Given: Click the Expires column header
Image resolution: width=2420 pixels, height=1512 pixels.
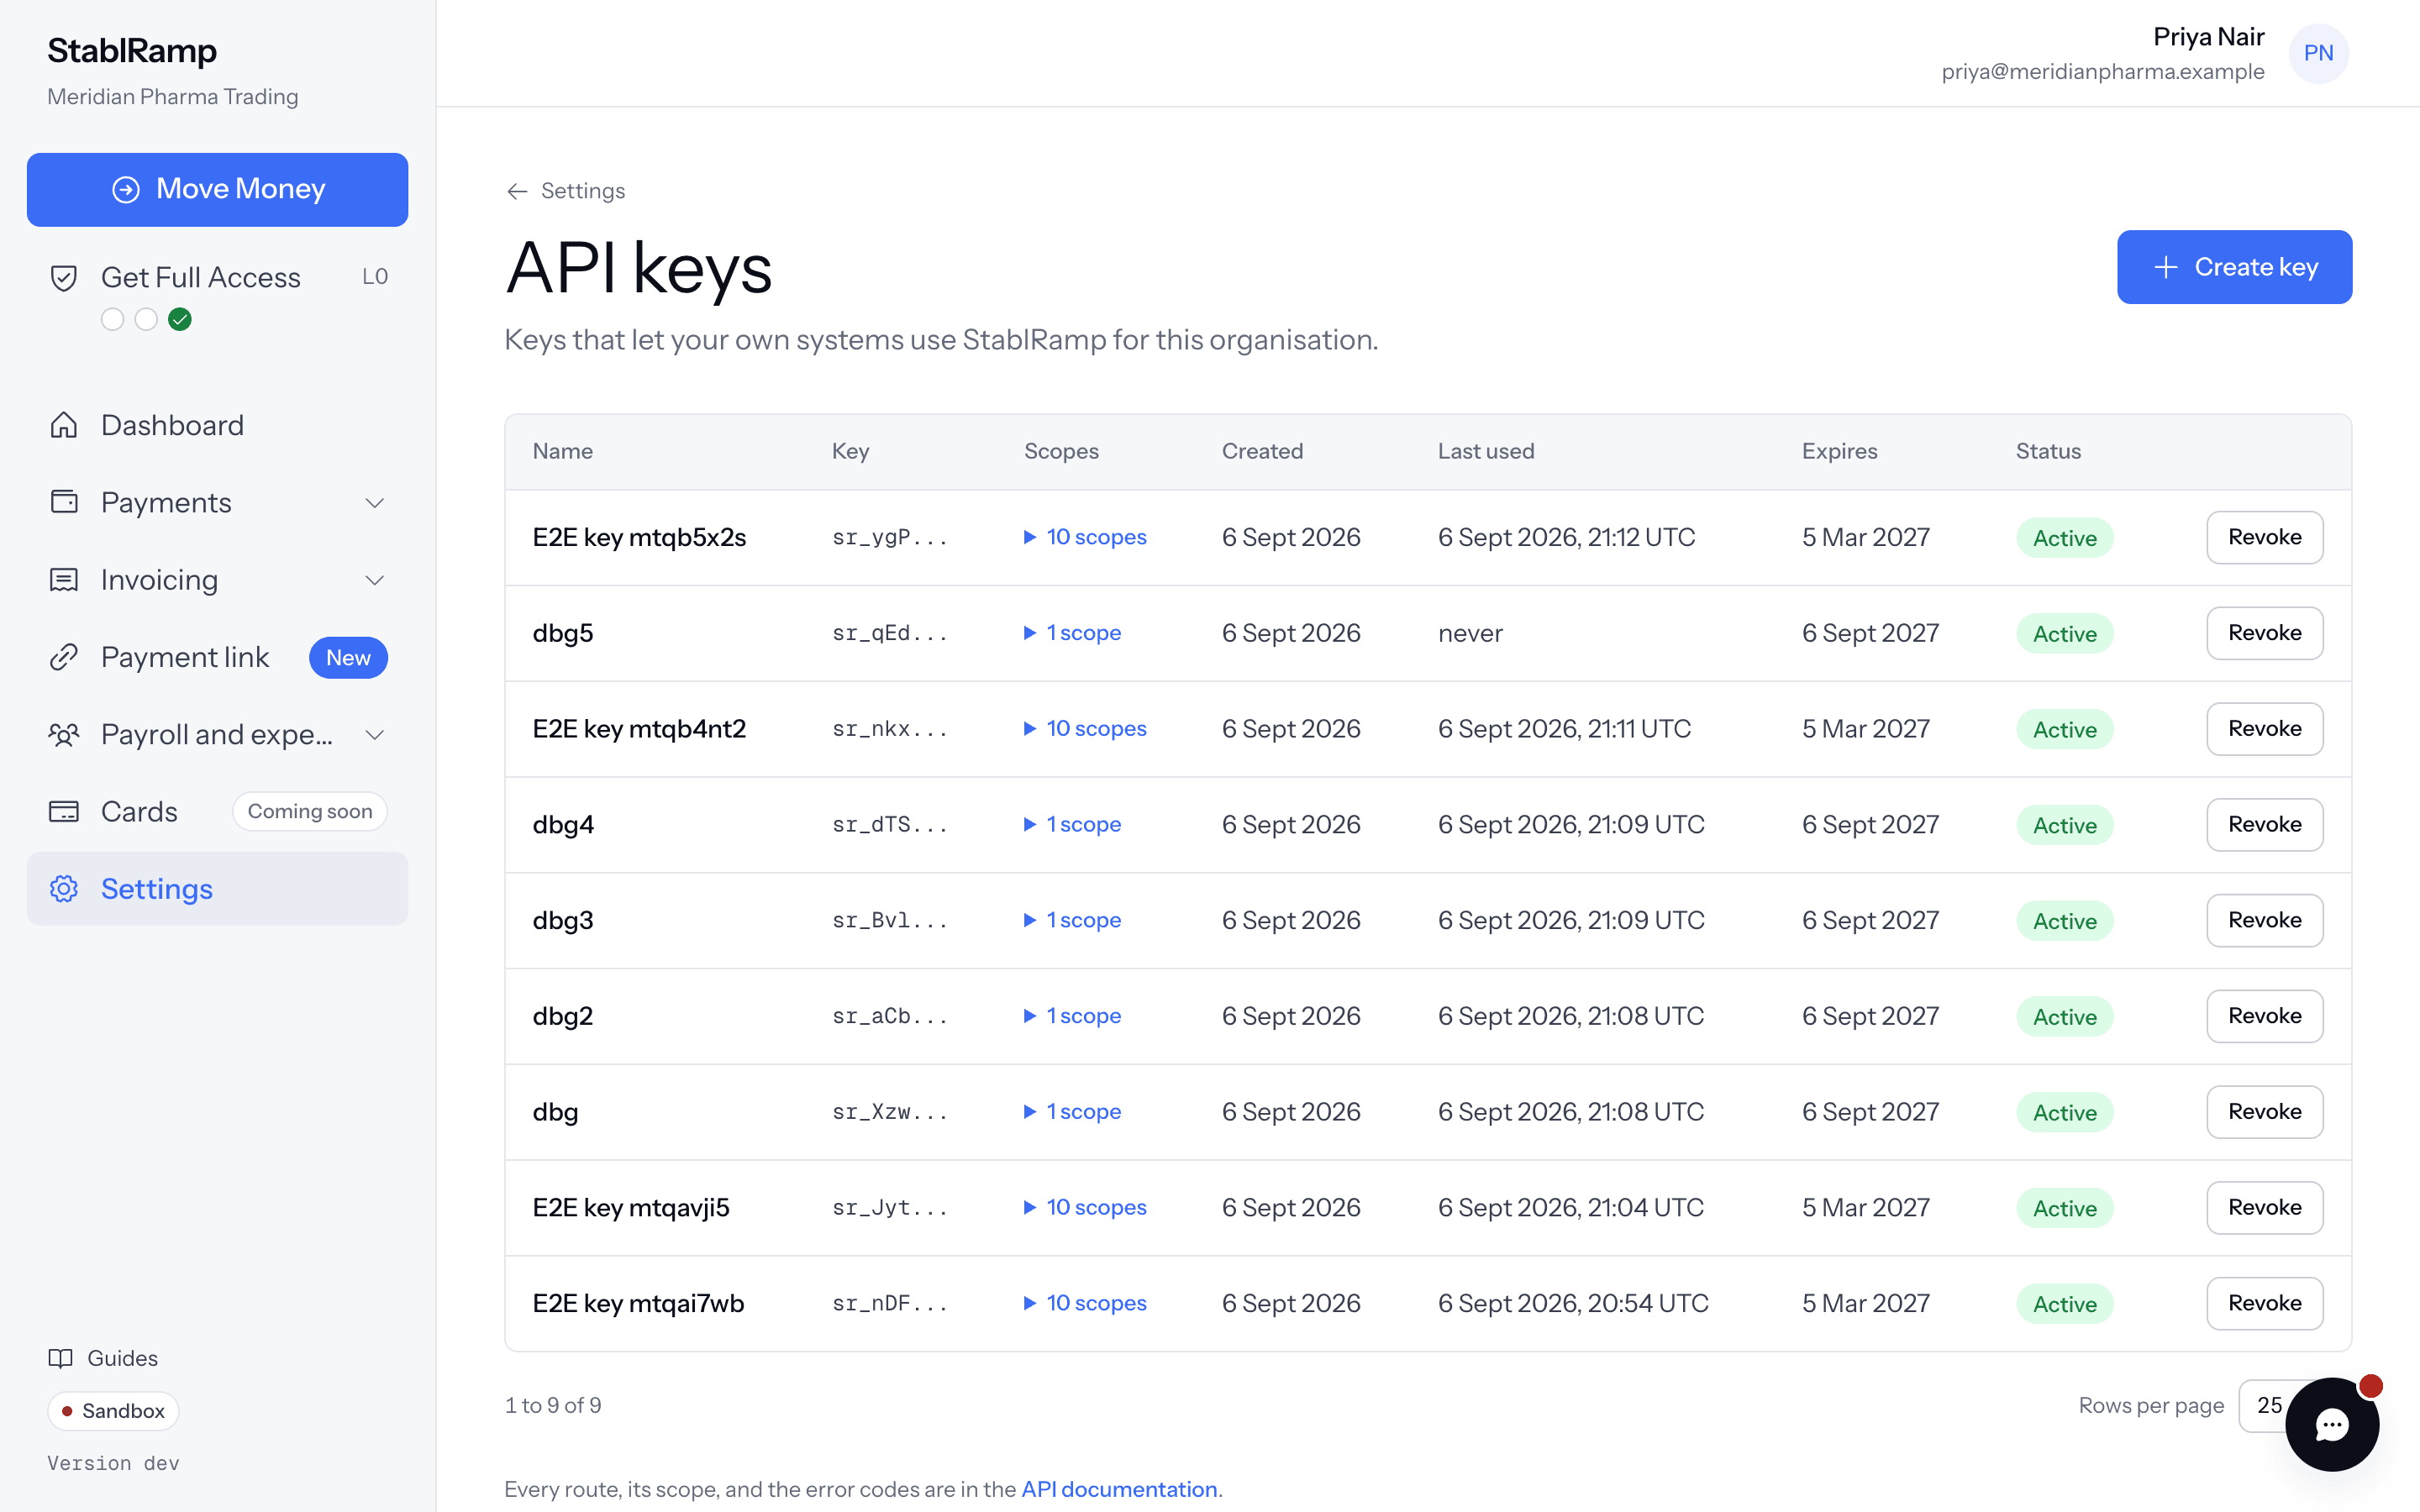Looking at the screenshot, I should [1839, 451].
